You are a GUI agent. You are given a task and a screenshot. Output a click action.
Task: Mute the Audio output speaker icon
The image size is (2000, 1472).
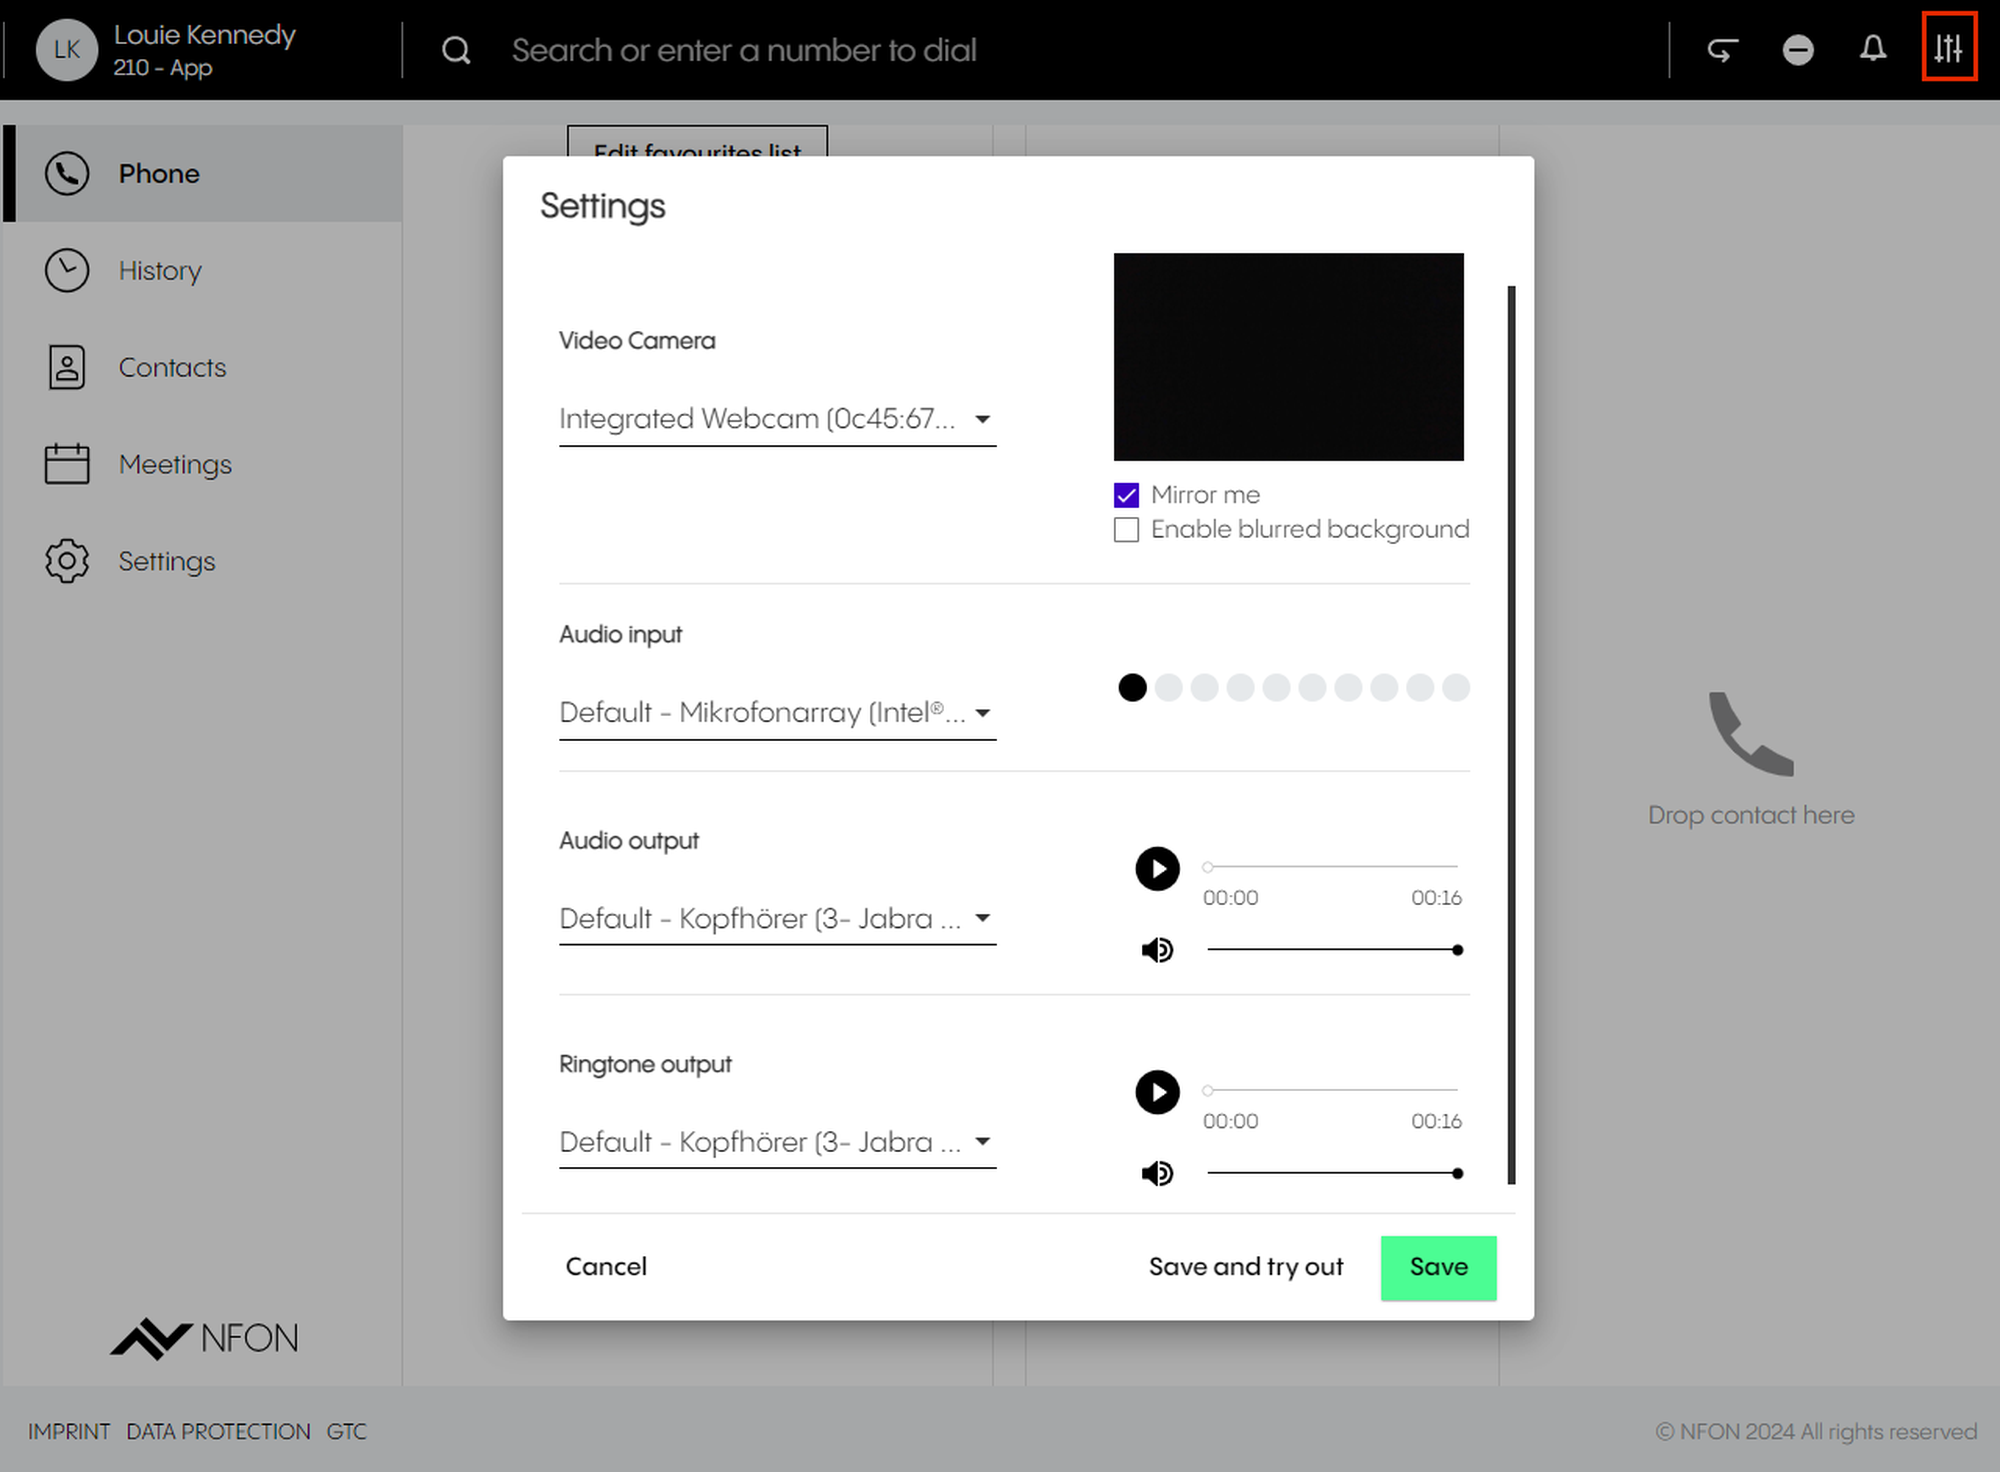(x=1157, y=950)
